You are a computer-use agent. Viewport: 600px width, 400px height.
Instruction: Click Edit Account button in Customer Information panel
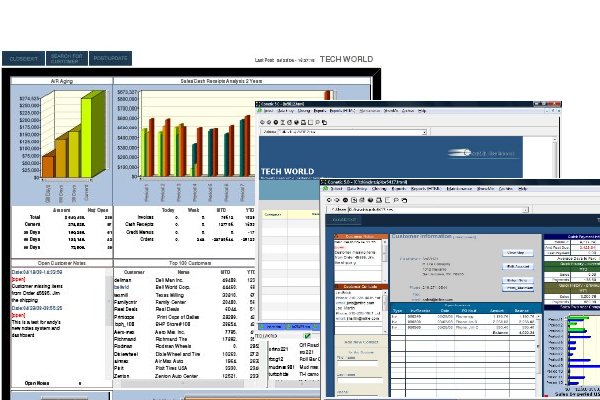(517, 266)
